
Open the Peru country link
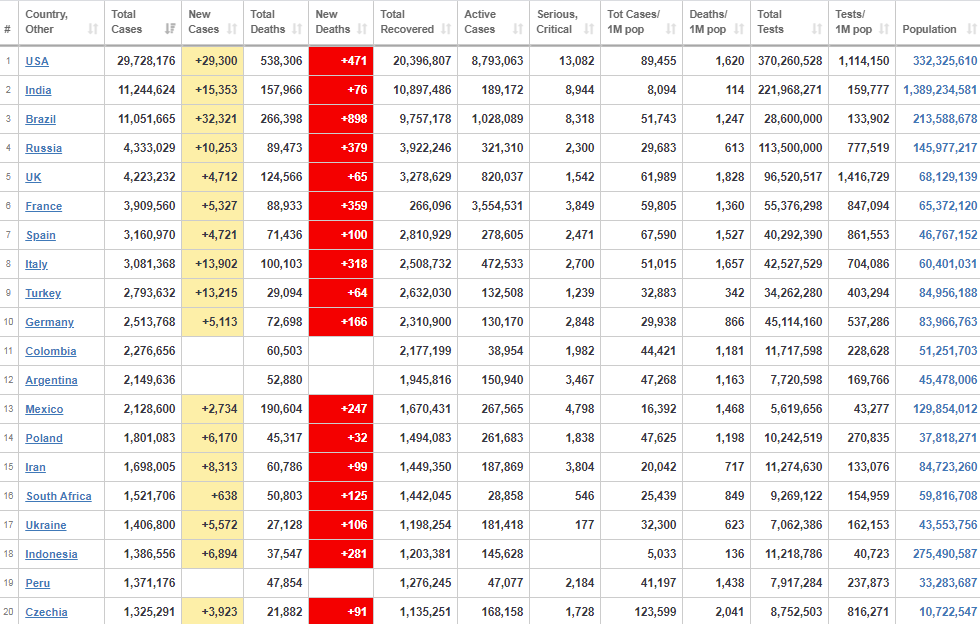click(38, 583)
